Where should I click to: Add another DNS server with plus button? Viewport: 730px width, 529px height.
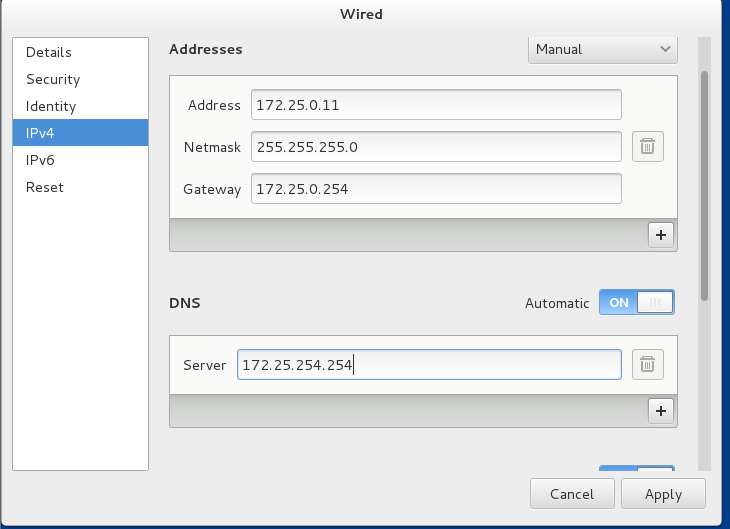pos(661,411)
